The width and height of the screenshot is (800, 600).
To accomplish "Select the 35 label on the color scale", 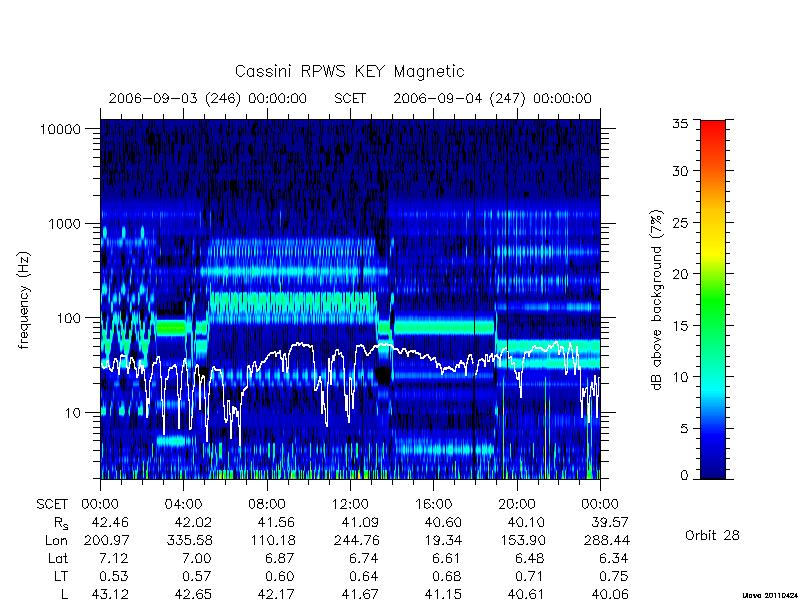I will click(x=680, y=124).
